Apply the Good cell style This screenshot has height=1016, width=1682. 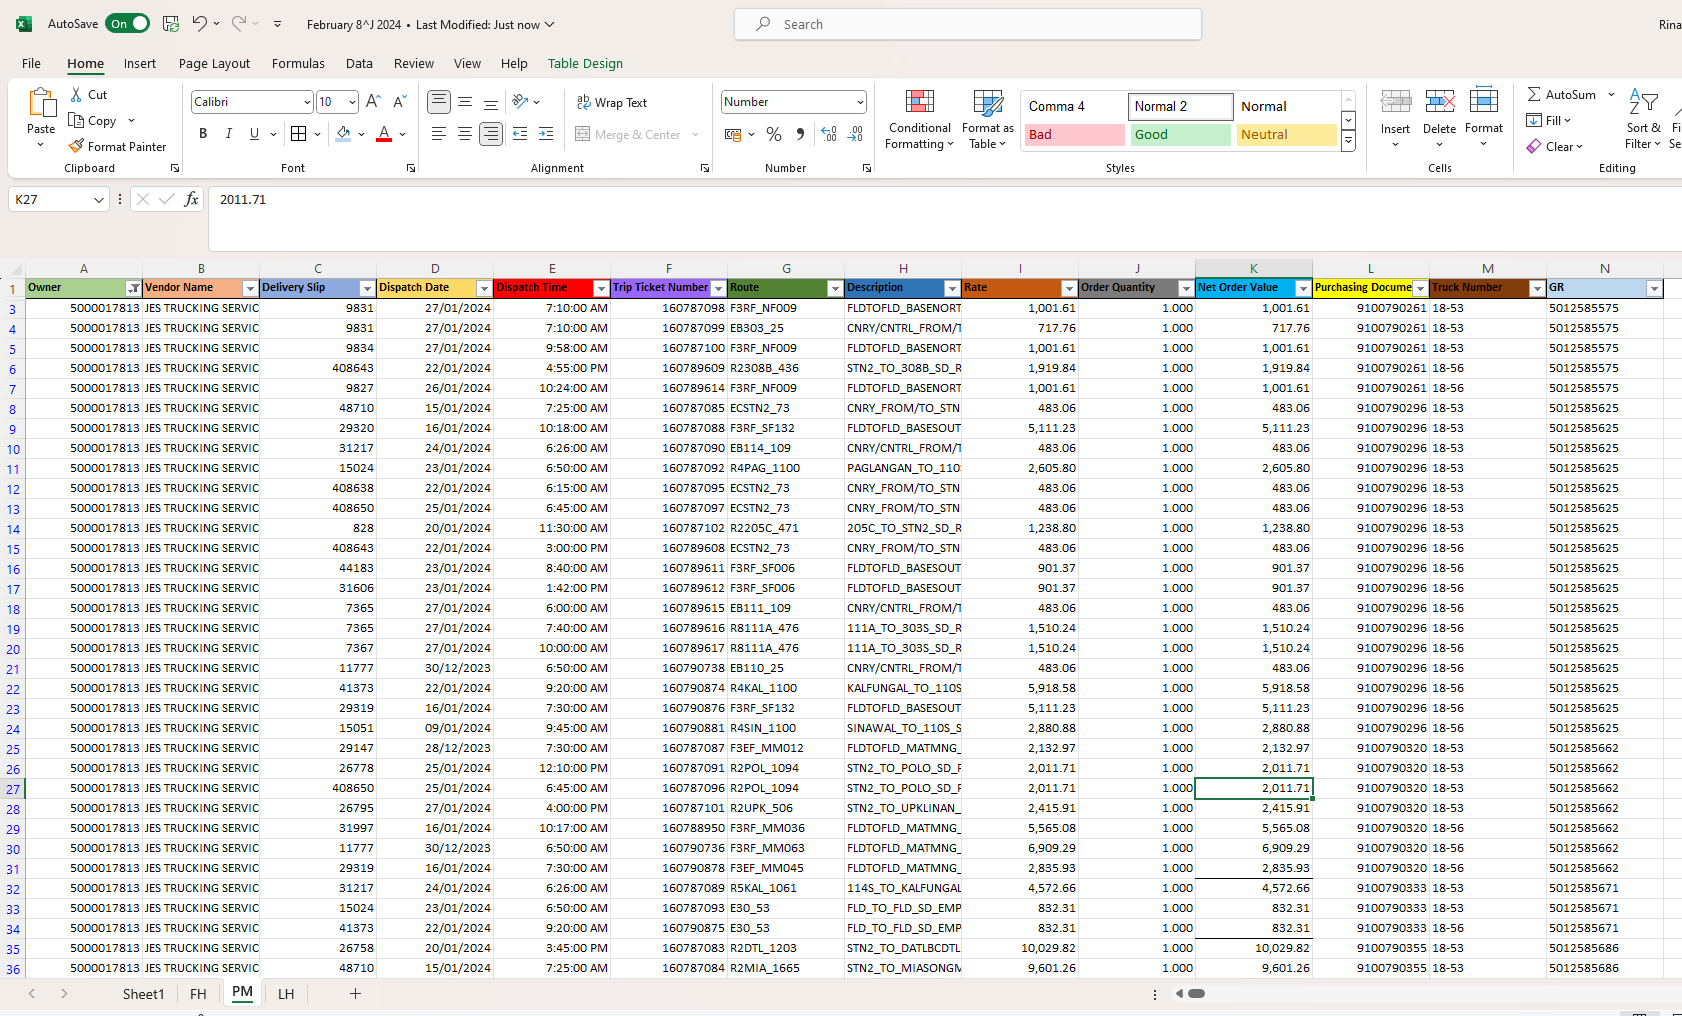1180,134
